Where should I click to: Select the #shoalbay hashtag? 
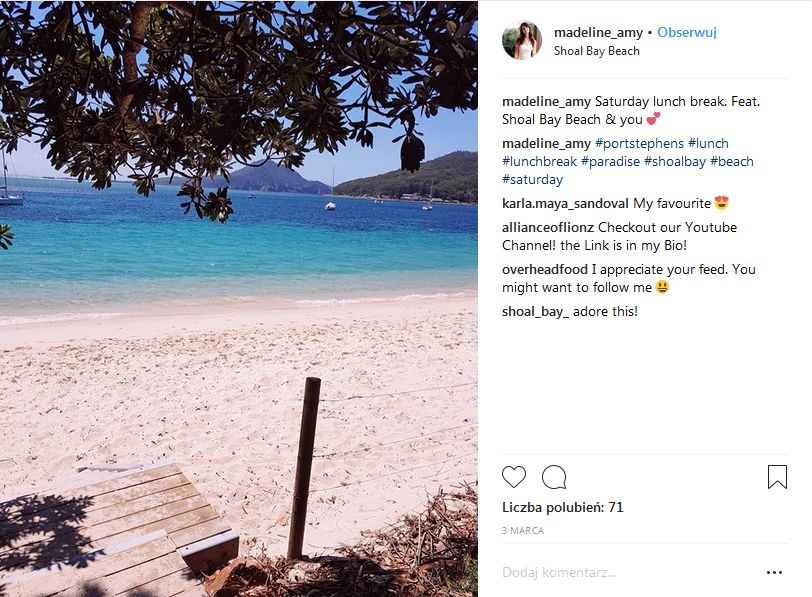click(674, 162)
